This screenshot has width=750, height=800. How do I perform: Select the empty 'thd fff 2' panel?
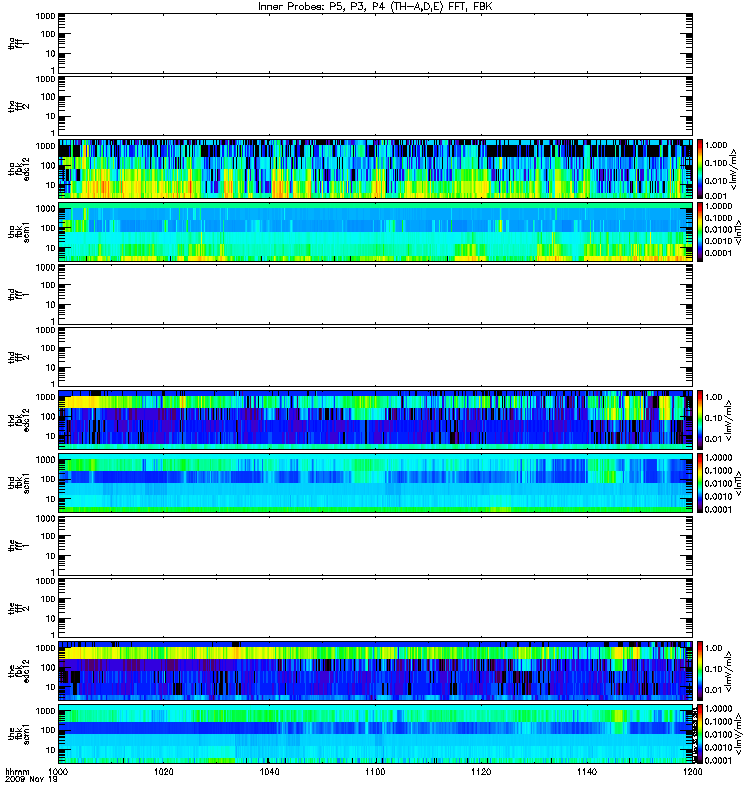point(376,357)
